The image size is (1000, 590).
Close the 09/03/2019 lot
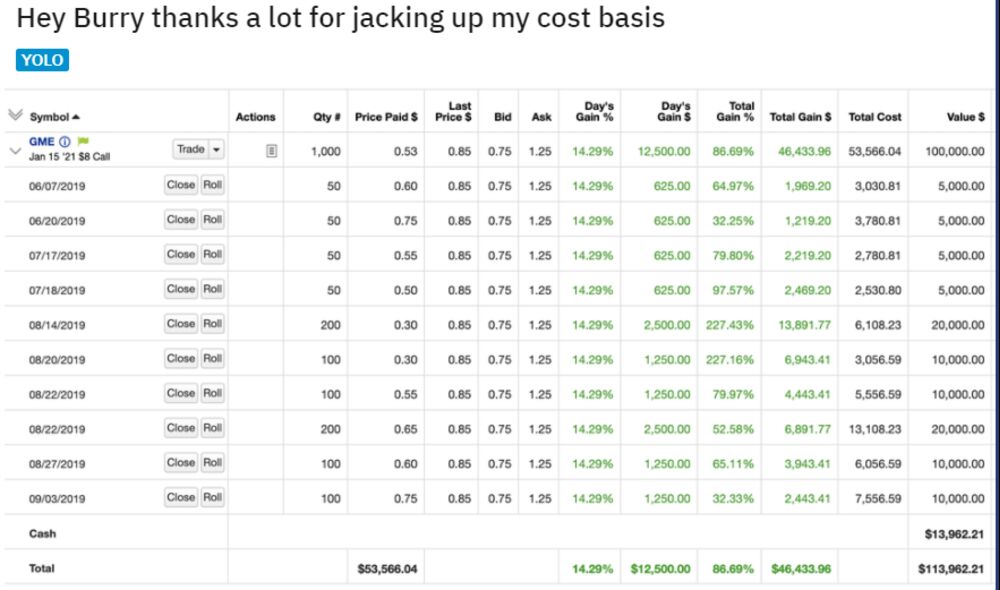pos(180,497)
